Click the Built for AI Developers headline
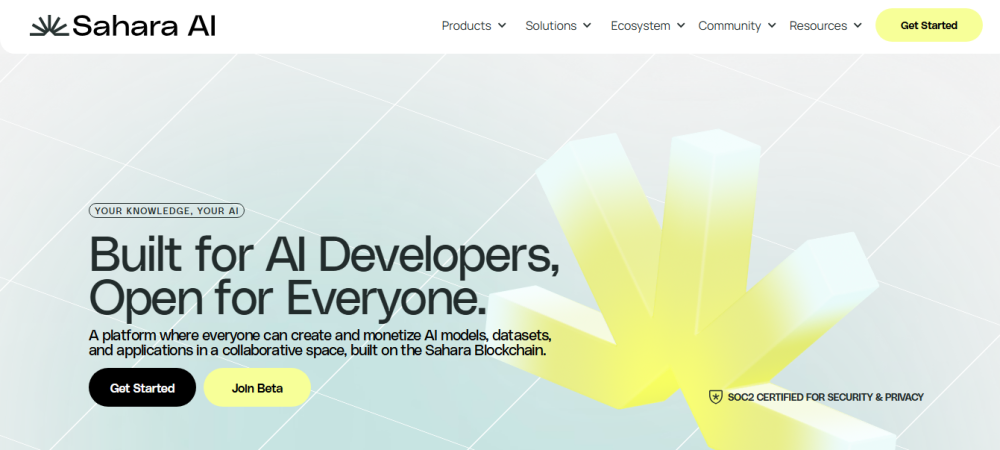This screenshot has width=1000, height=450. [x=324, y=254]
